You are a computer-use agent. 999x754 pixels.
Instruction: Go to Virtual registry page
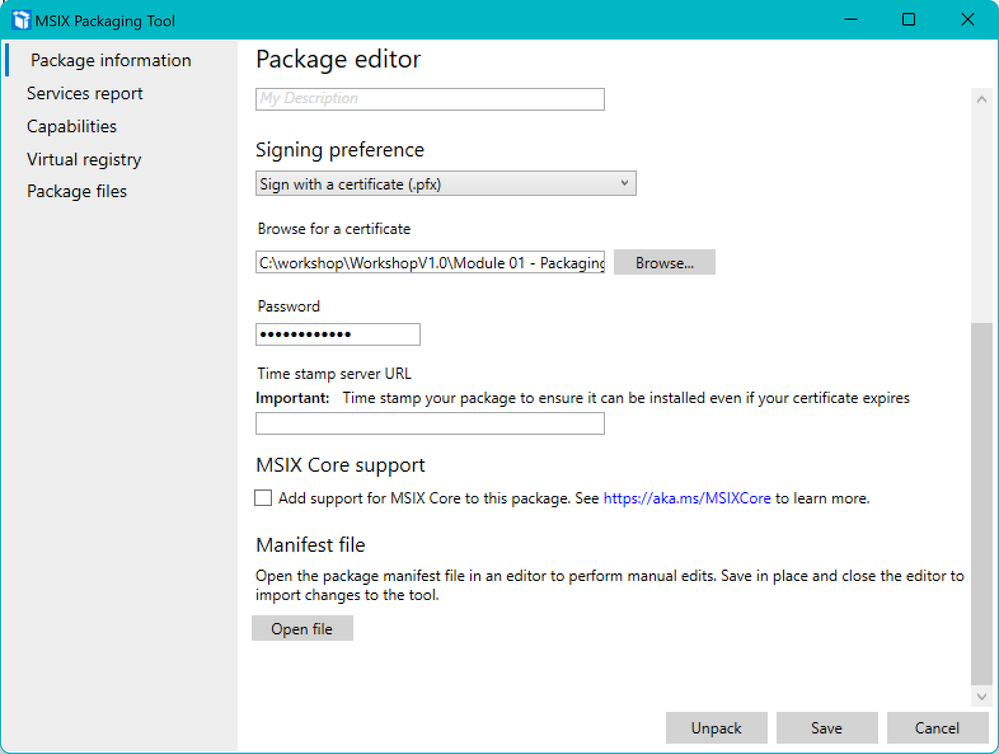pyautogui.click(x=84, y=159)
